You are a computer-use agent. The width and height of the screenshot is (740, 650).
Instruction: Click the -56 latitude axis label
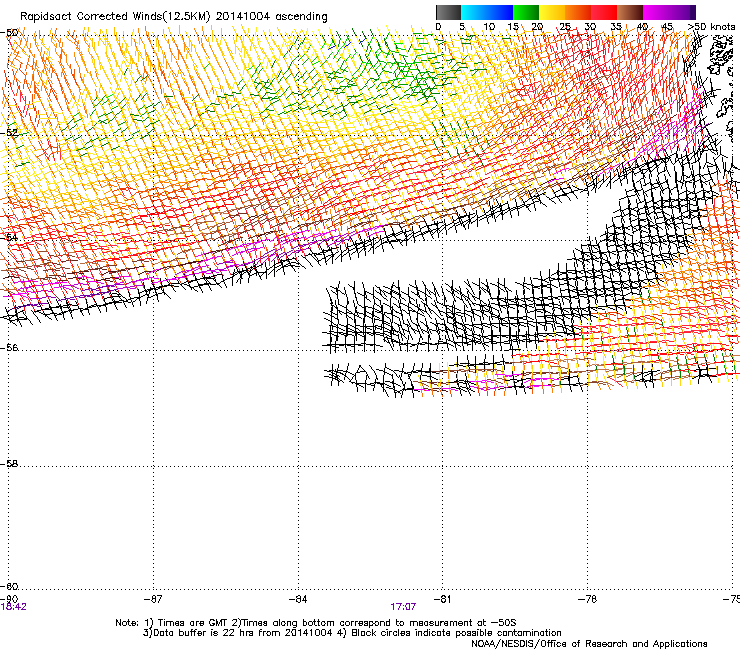tap(9, 347)
